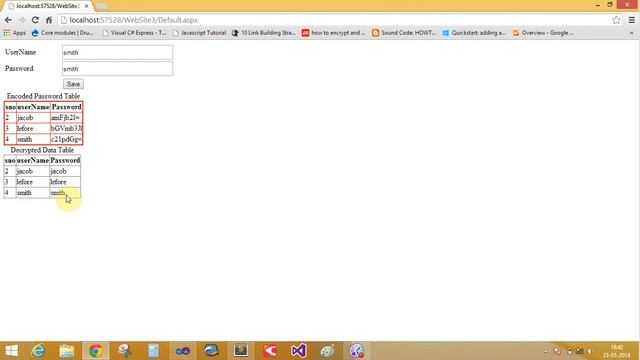Click Password header in Encoded Password Table
Image resolution: width=640 pixels, height=360 pixels.
tap(67, 107)
